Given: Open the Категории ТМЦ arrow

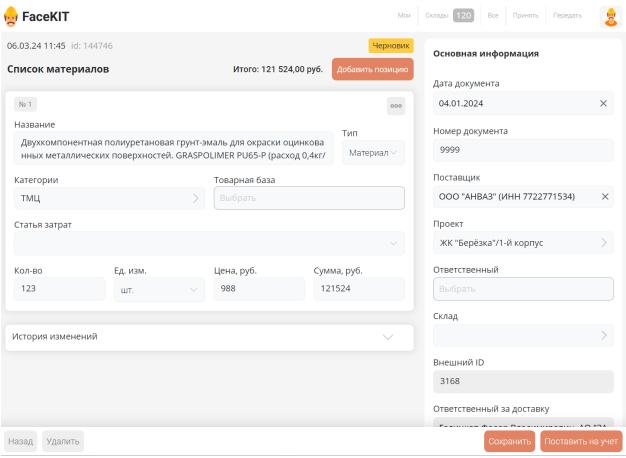Looking at the screenshot, I should point(196,198).
